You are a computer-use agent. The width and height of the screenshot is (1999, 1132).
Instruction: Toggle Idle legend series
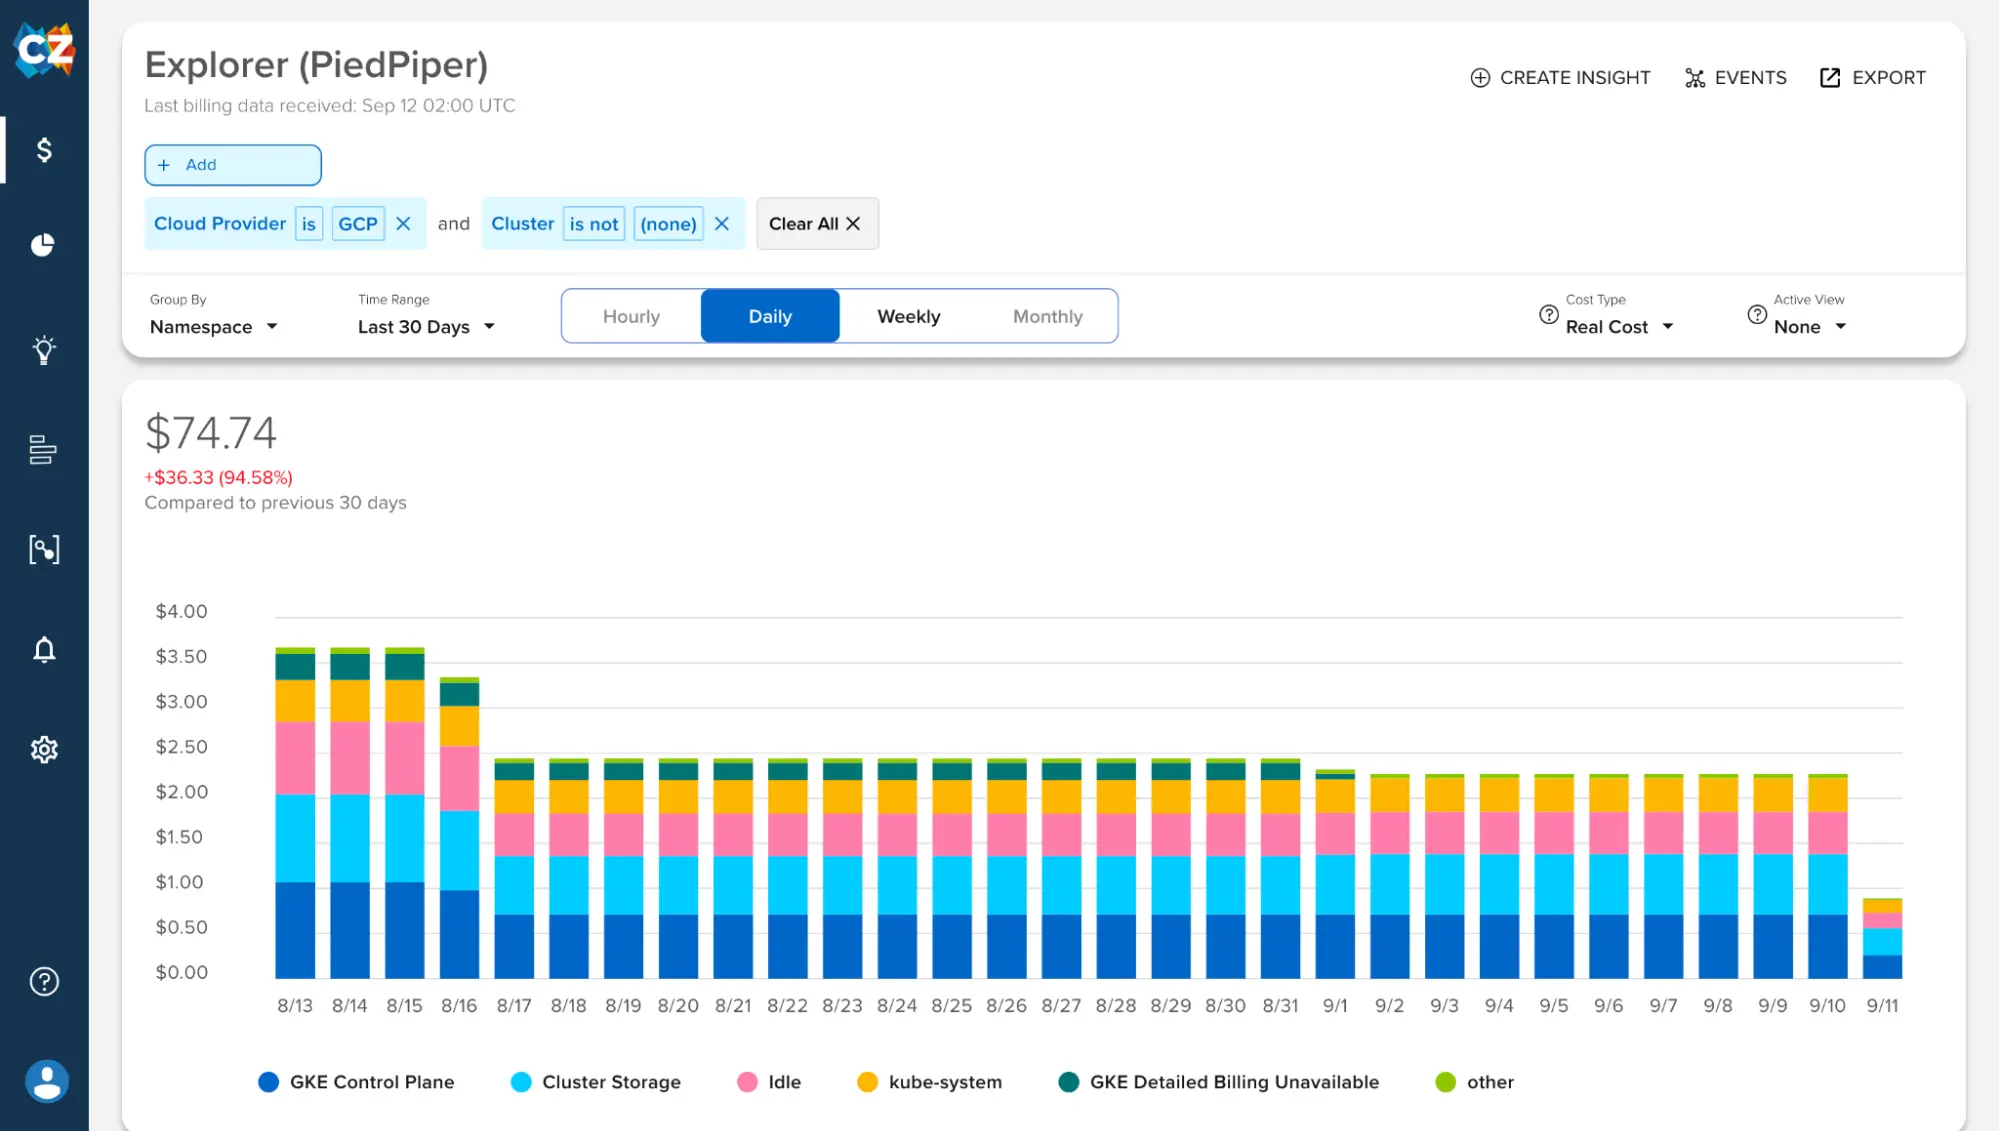click(x=769, y=1082)
